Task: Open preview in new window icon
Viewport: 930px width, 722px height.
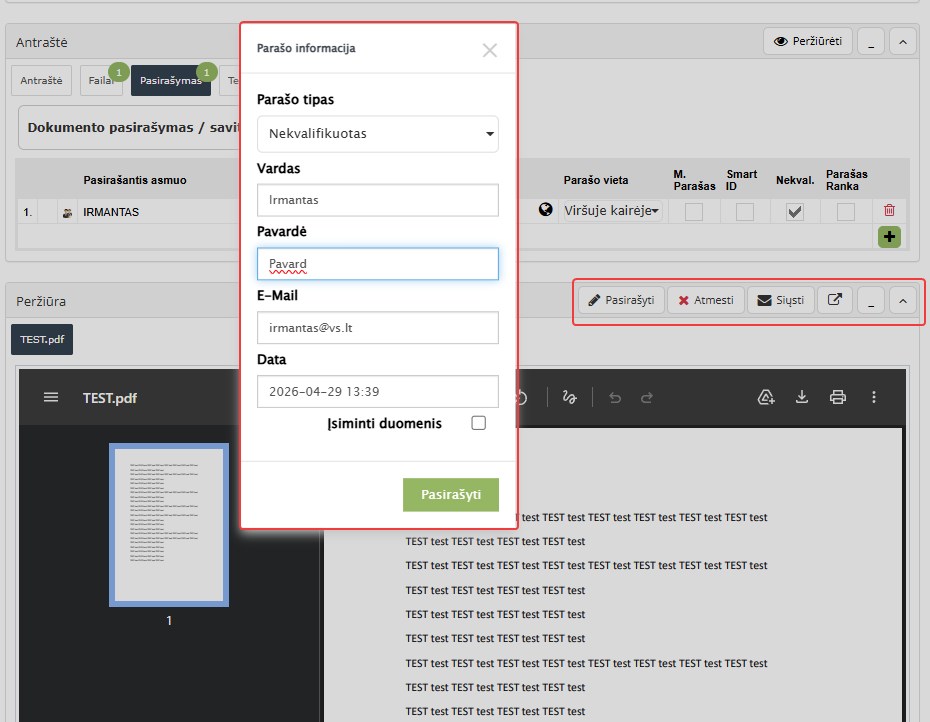Action: click(835, 301)
